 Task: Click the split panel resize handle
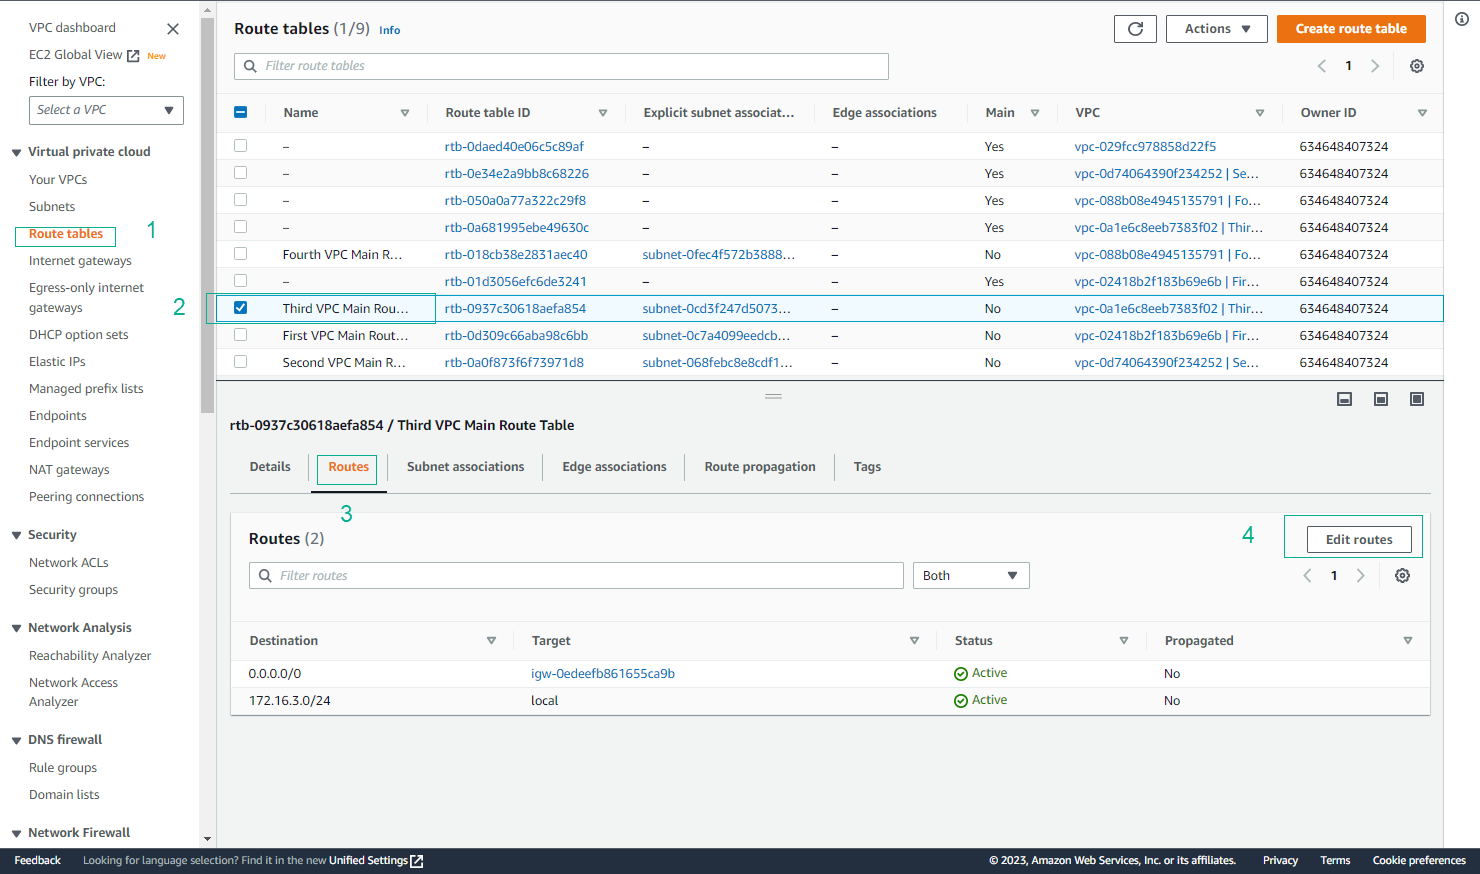pos(773,397)
